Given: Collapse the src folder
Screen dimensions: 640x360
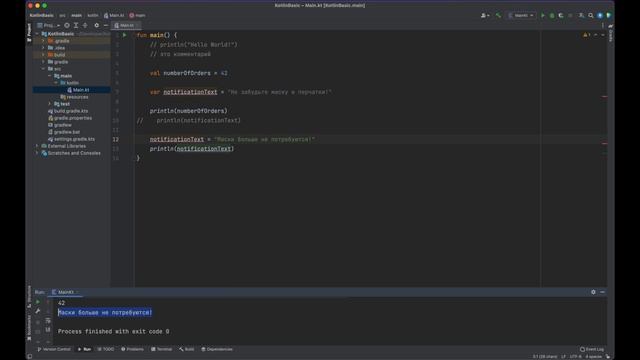Looking at the screenshot, I should [43, 69].
